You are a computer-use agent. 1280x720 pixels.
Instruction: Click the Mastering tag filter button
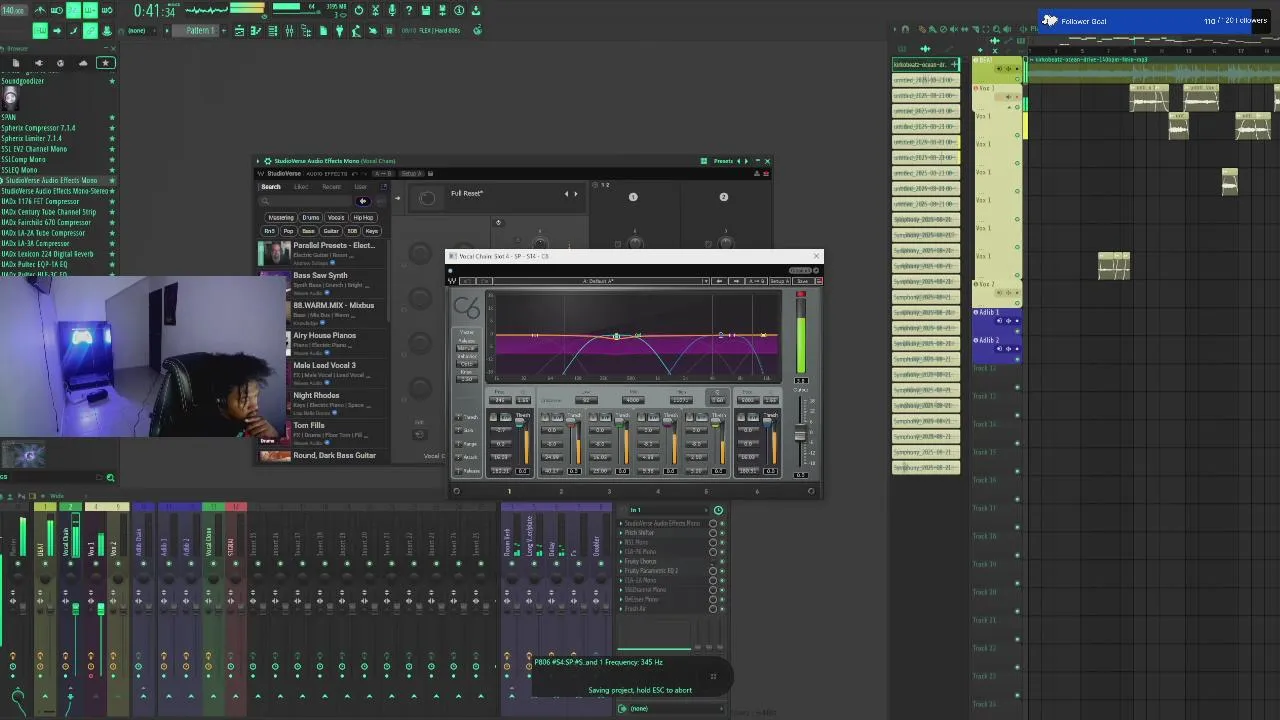(x=281, y=217)
